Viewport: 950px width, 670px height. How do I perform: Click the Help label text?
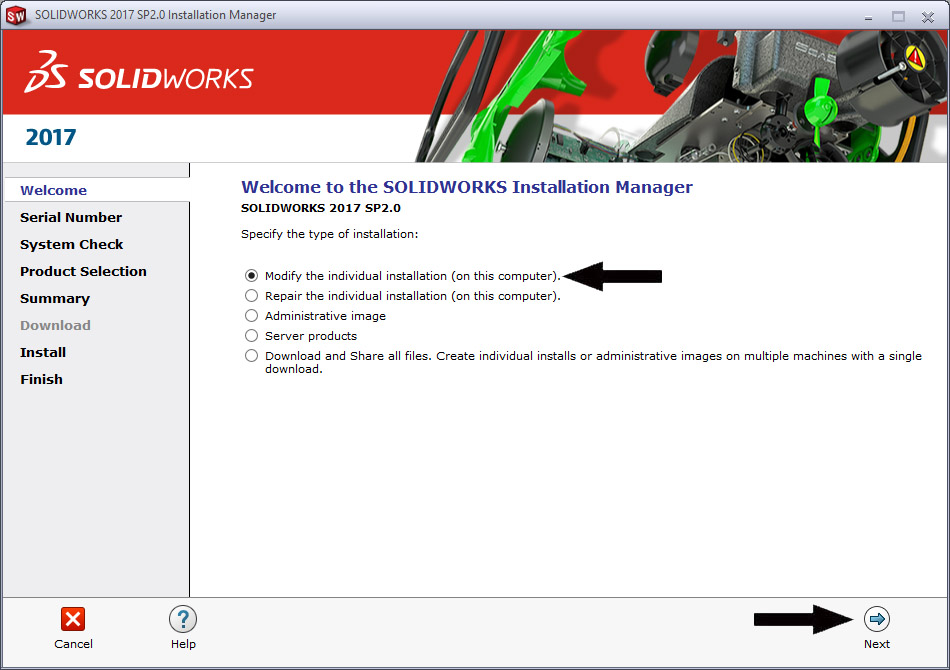pyautogui.click(x=183, y=644)
